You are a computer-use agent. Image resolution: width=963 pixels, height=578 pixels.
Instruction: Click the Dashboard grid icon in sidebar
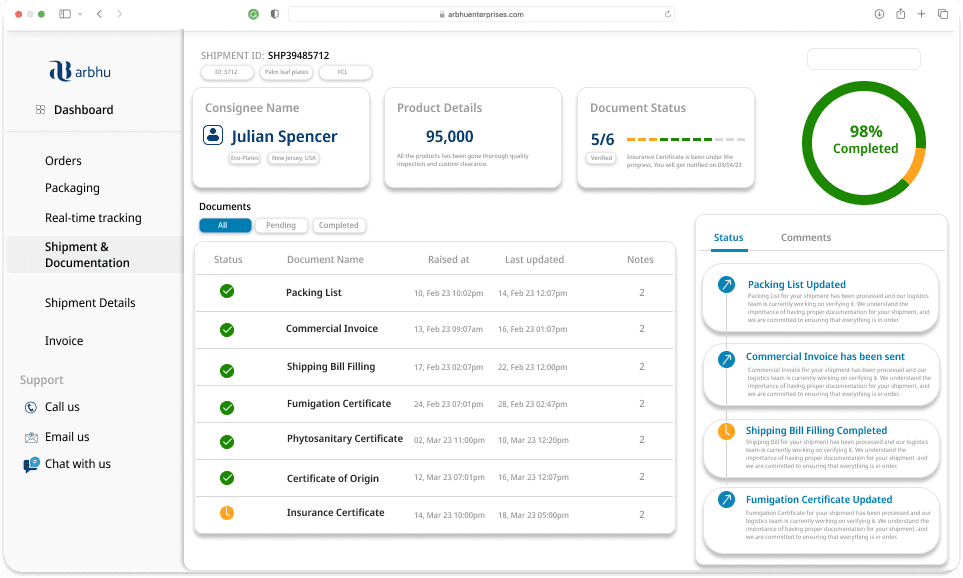point(40,110)
